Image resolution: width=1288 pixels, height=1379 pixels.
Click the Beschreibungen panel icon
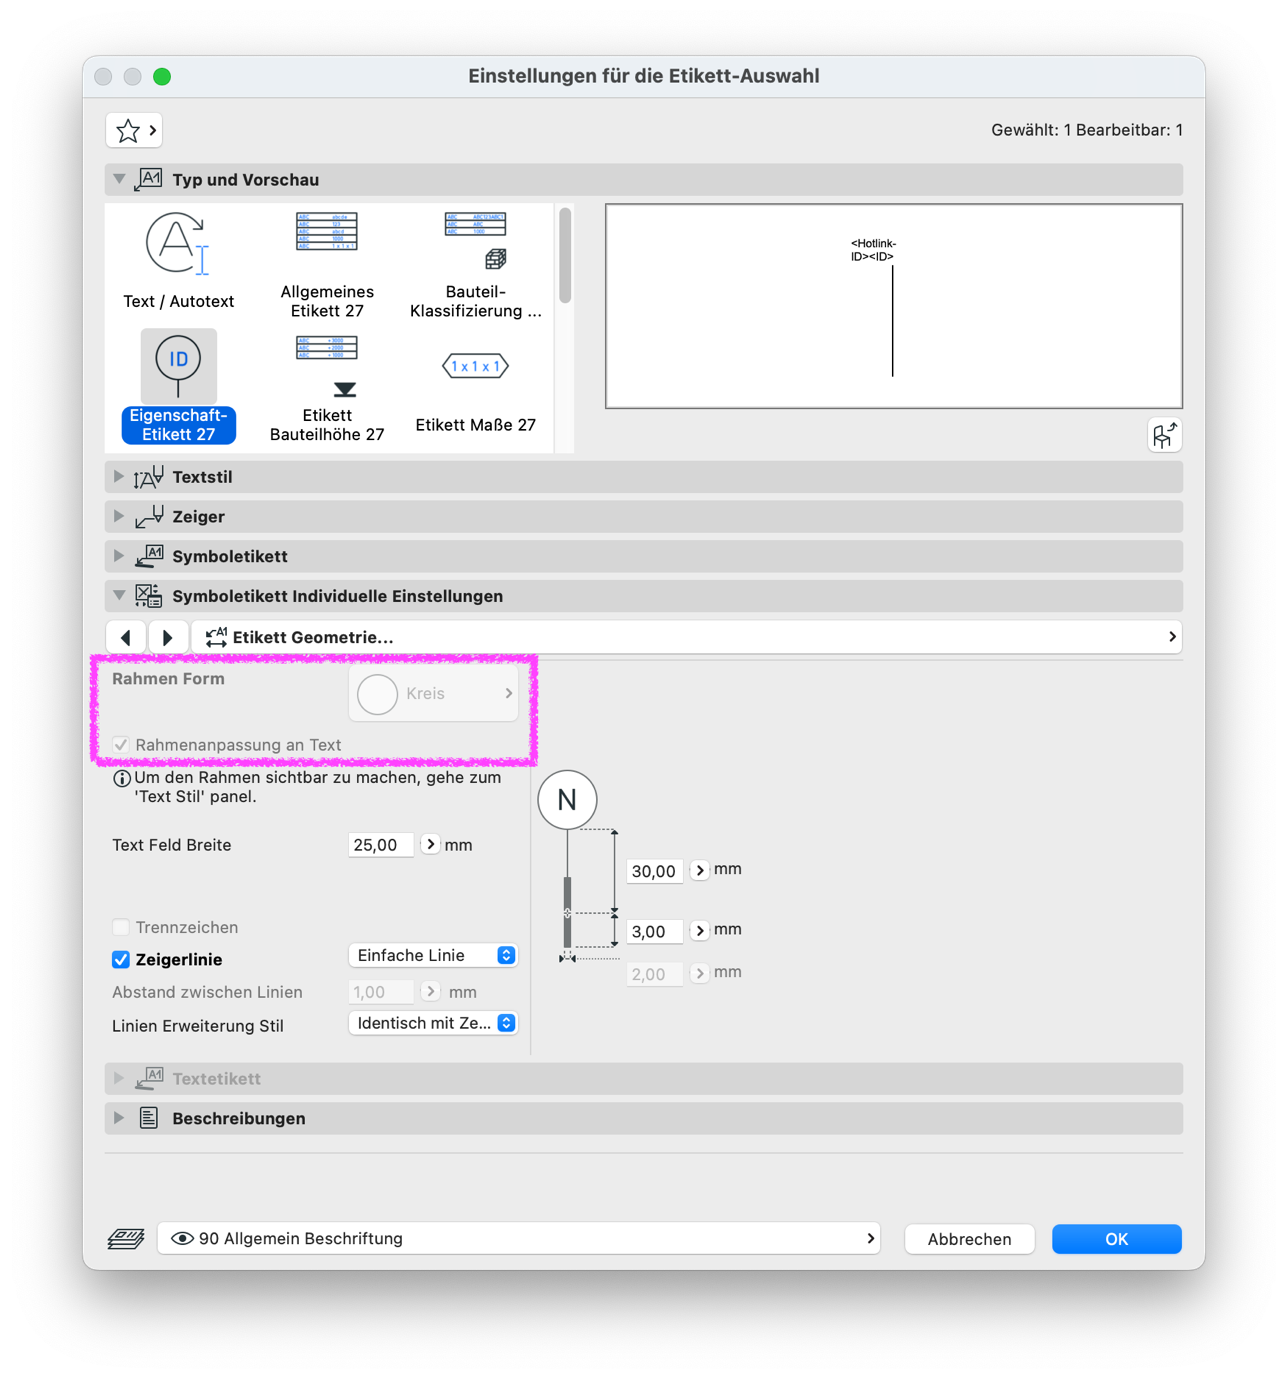tap(149, 1118)
